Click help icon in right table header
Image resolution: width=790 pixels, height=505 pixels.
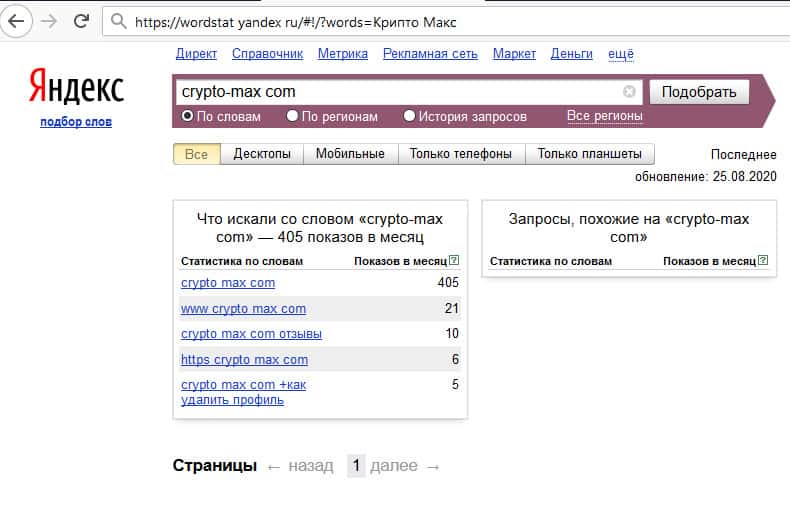point(763,261)
